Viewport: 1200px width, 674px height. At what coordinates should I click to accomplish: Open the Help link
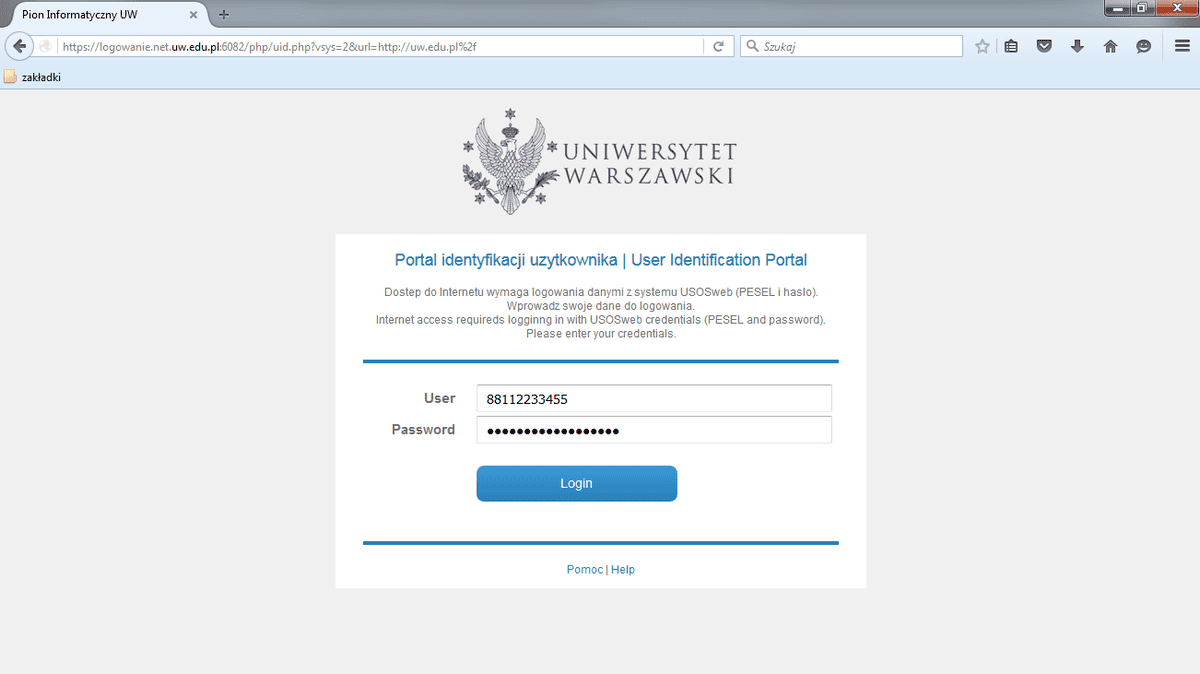click(623, 569)
